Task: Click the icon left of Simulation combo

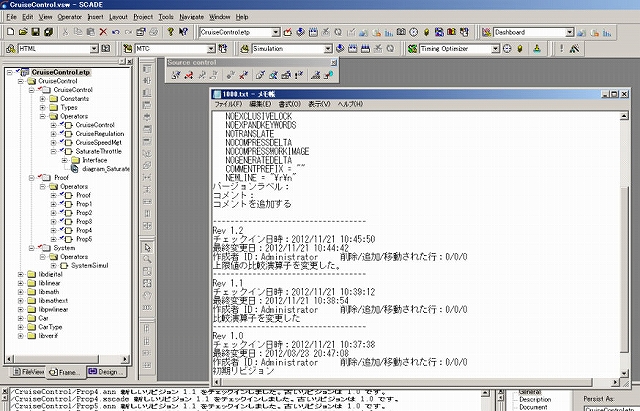Action: click(x=244, y=49)
